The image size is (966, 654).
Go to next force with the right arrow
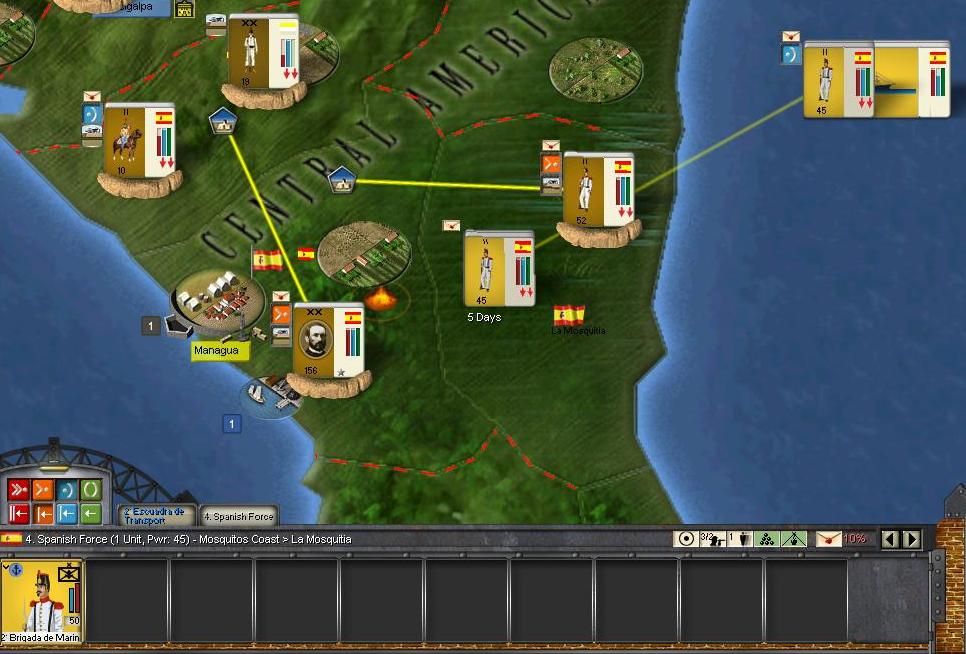coord(912,539)
